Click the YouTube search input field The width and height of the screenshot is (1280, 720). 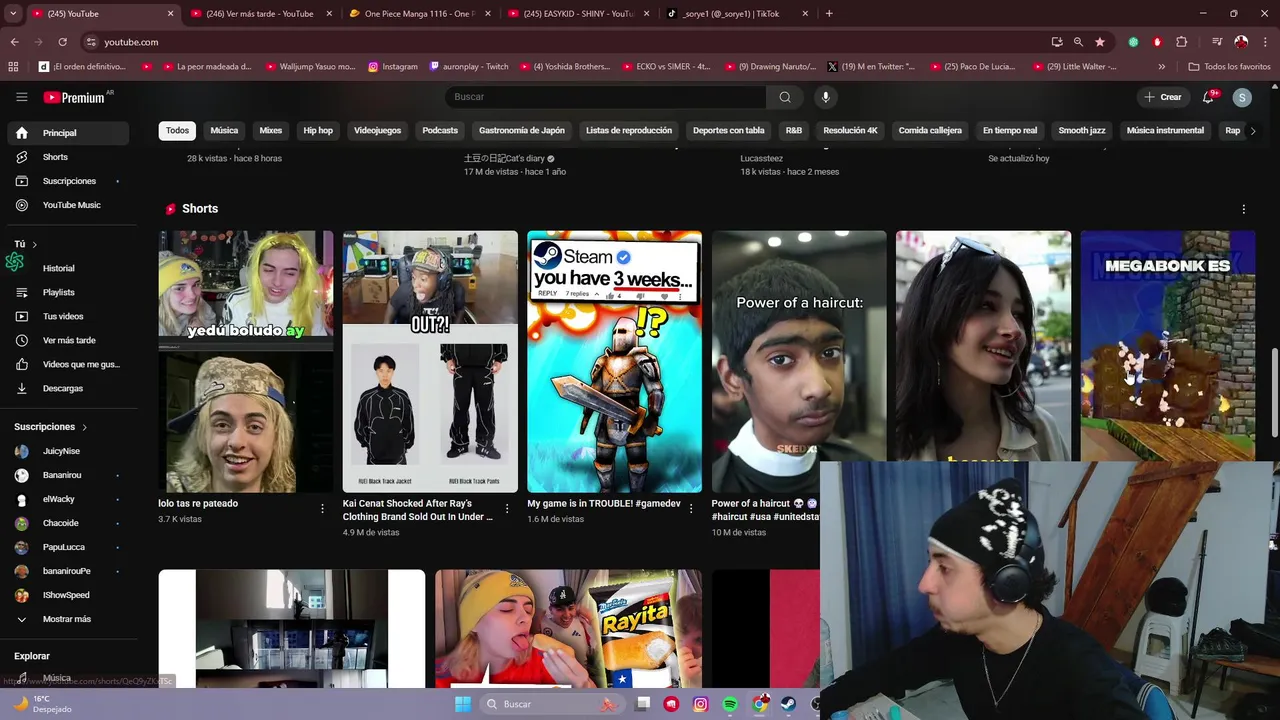[x=606, y=97]
